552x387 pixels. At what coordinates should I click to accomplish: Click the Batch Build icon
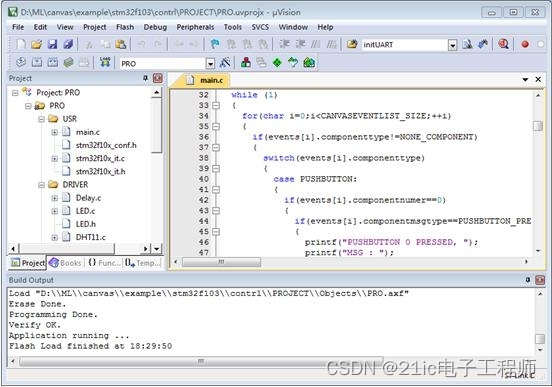pyautogui.click(x=68, y=63)
